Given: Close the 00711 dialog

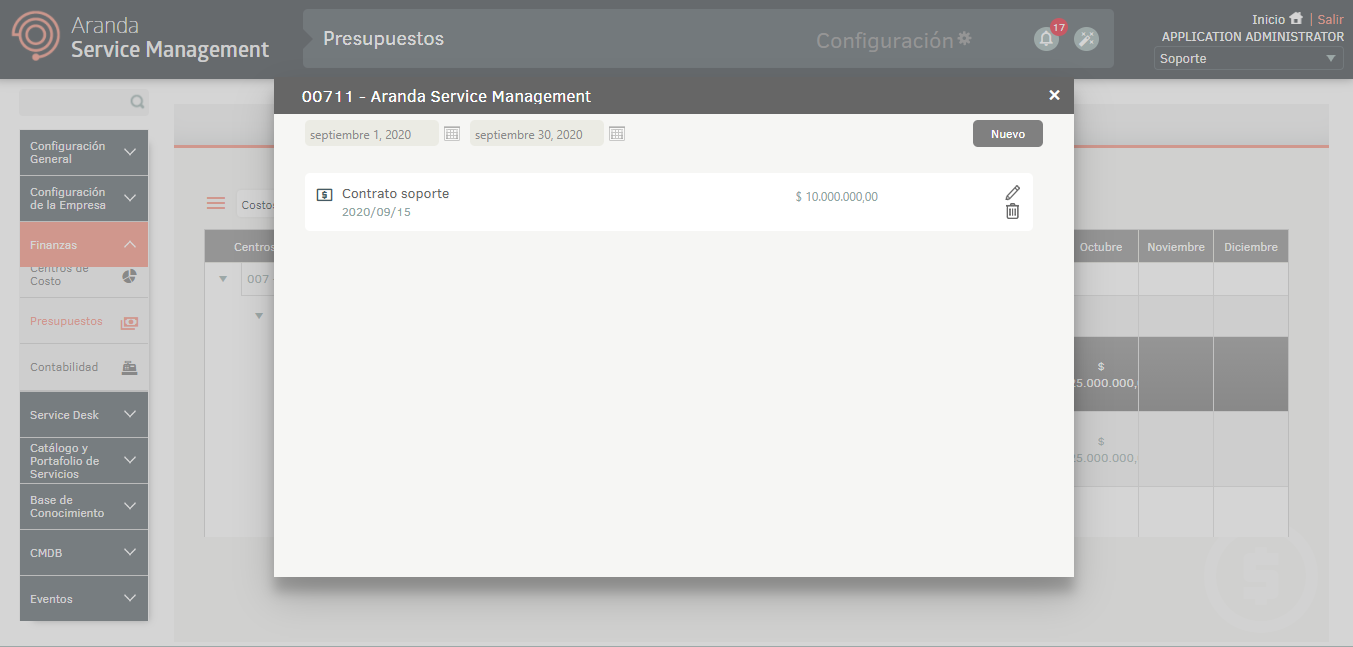Looking at the screenshot, I should (x=1054, y=95).
